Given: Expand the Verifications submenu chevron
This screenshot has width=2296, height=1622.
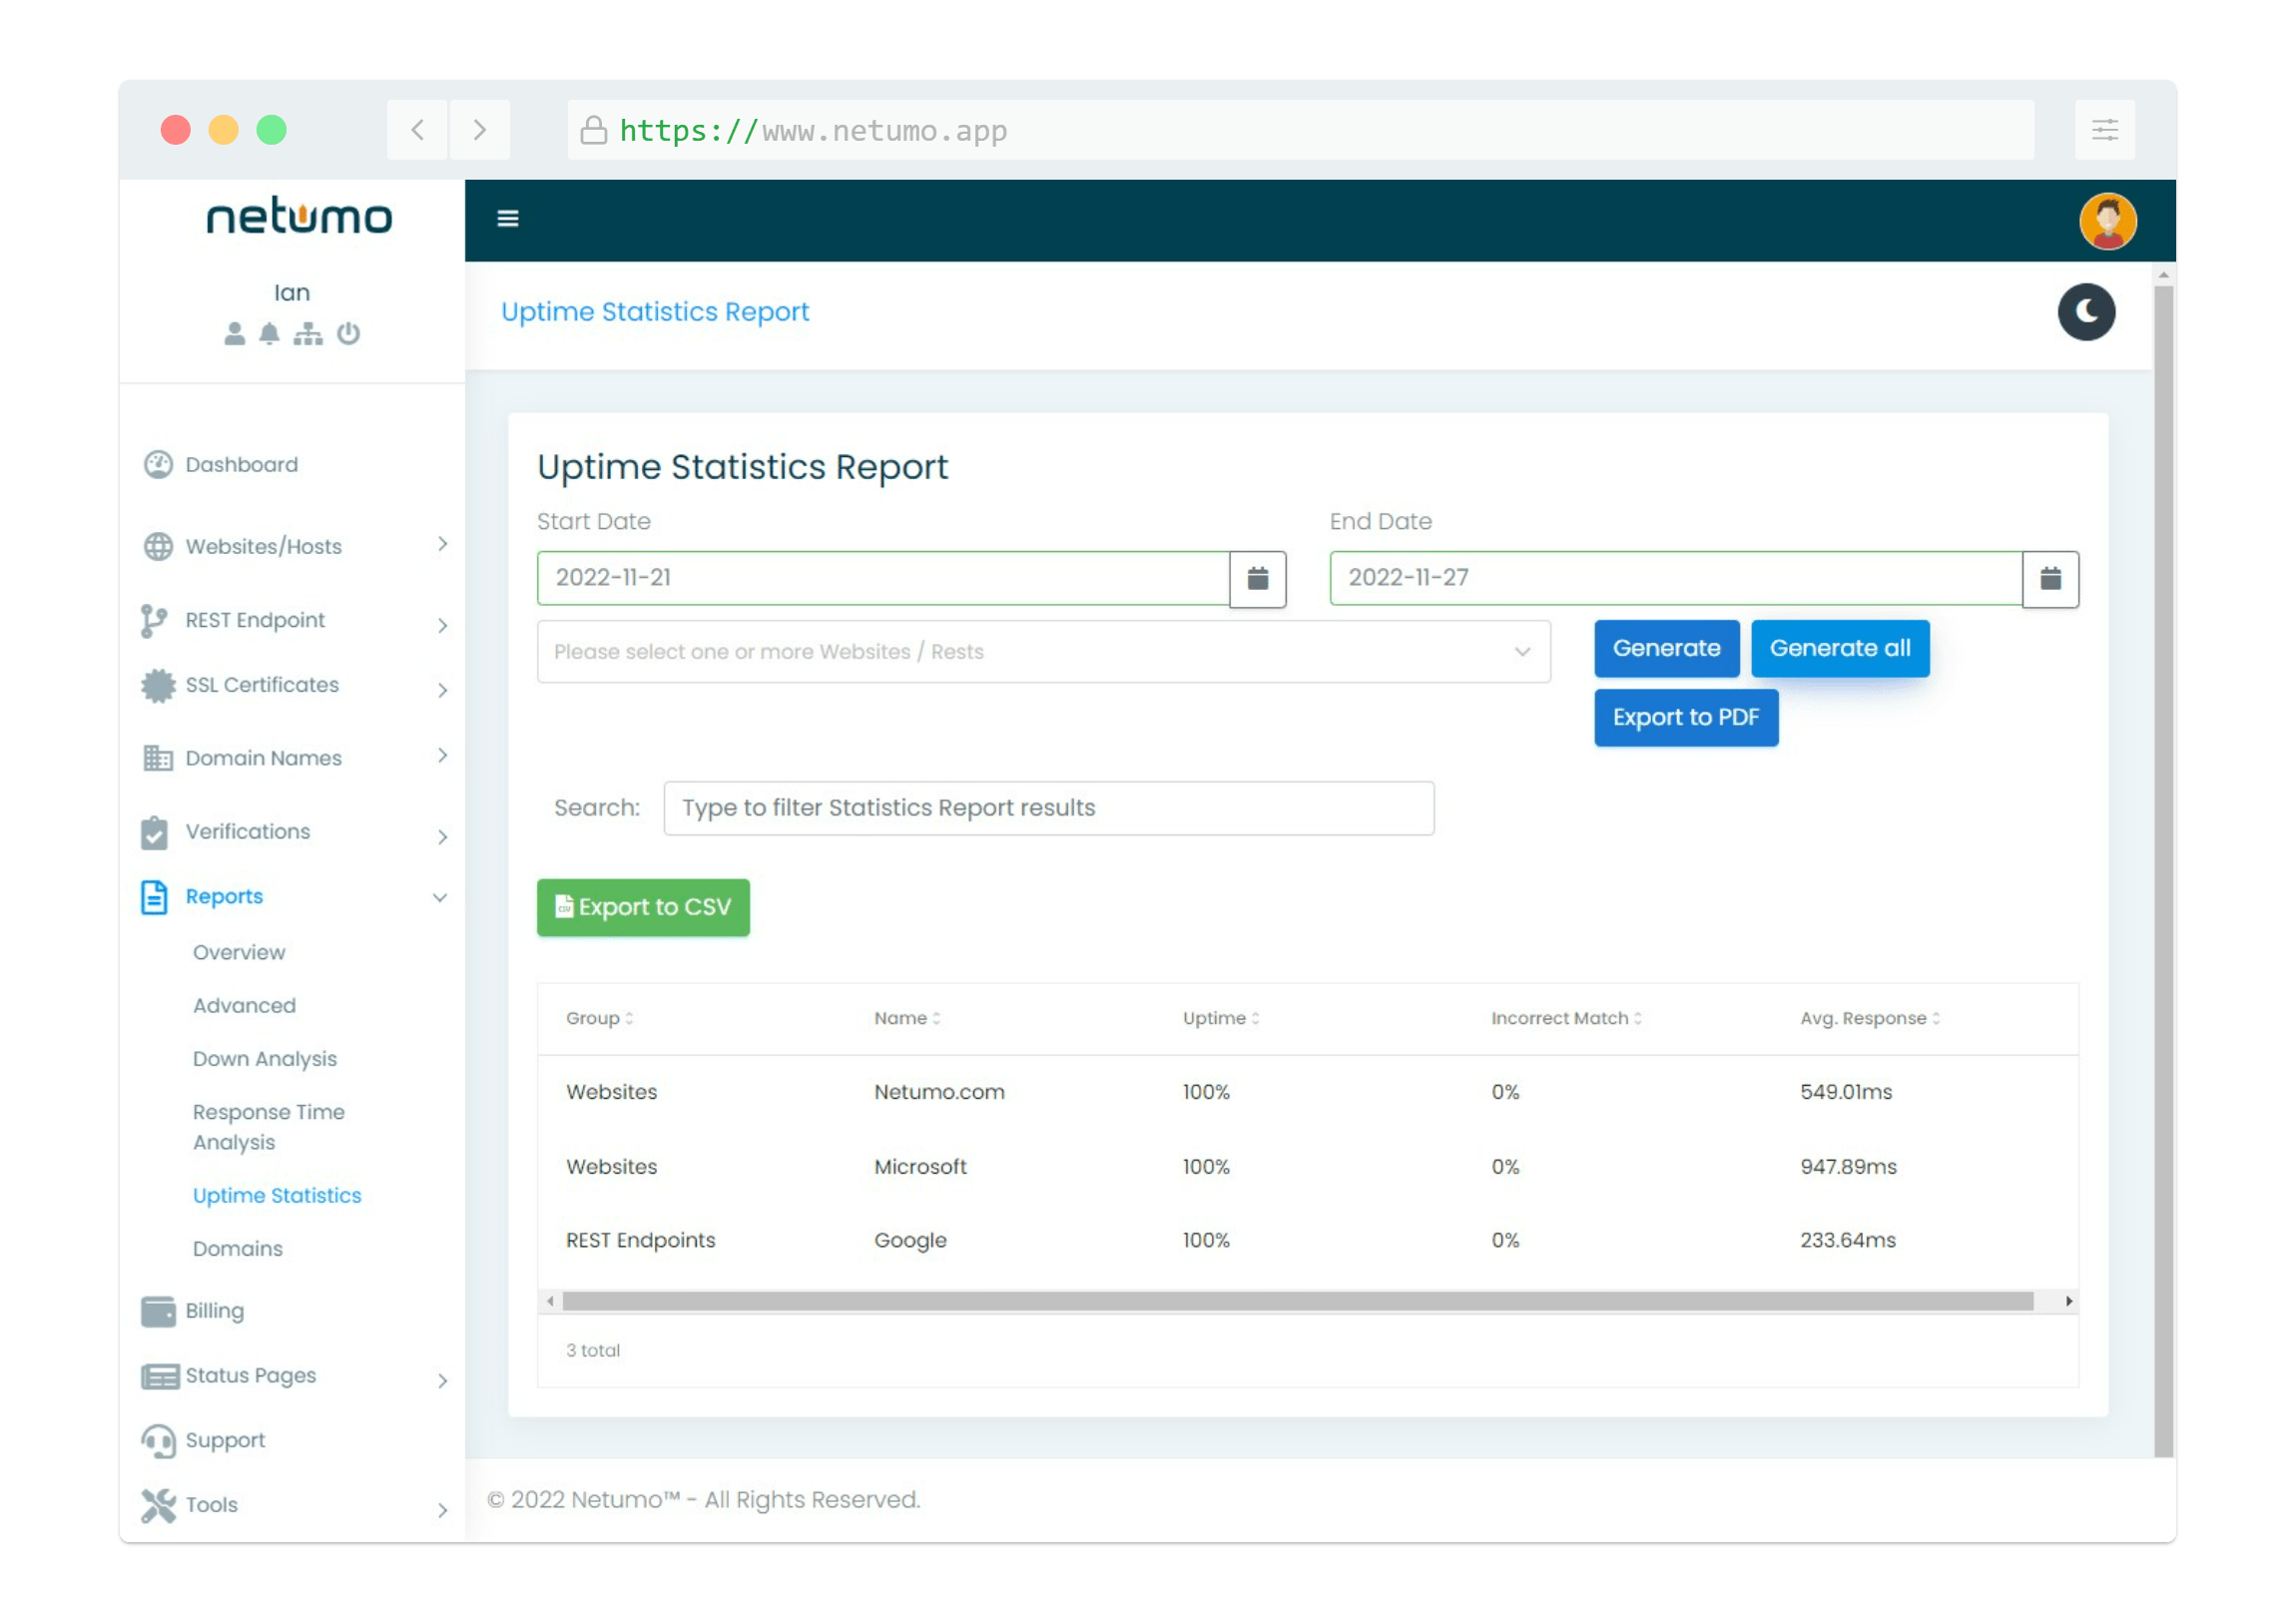Looking at the screenshot, I should 442,838.
